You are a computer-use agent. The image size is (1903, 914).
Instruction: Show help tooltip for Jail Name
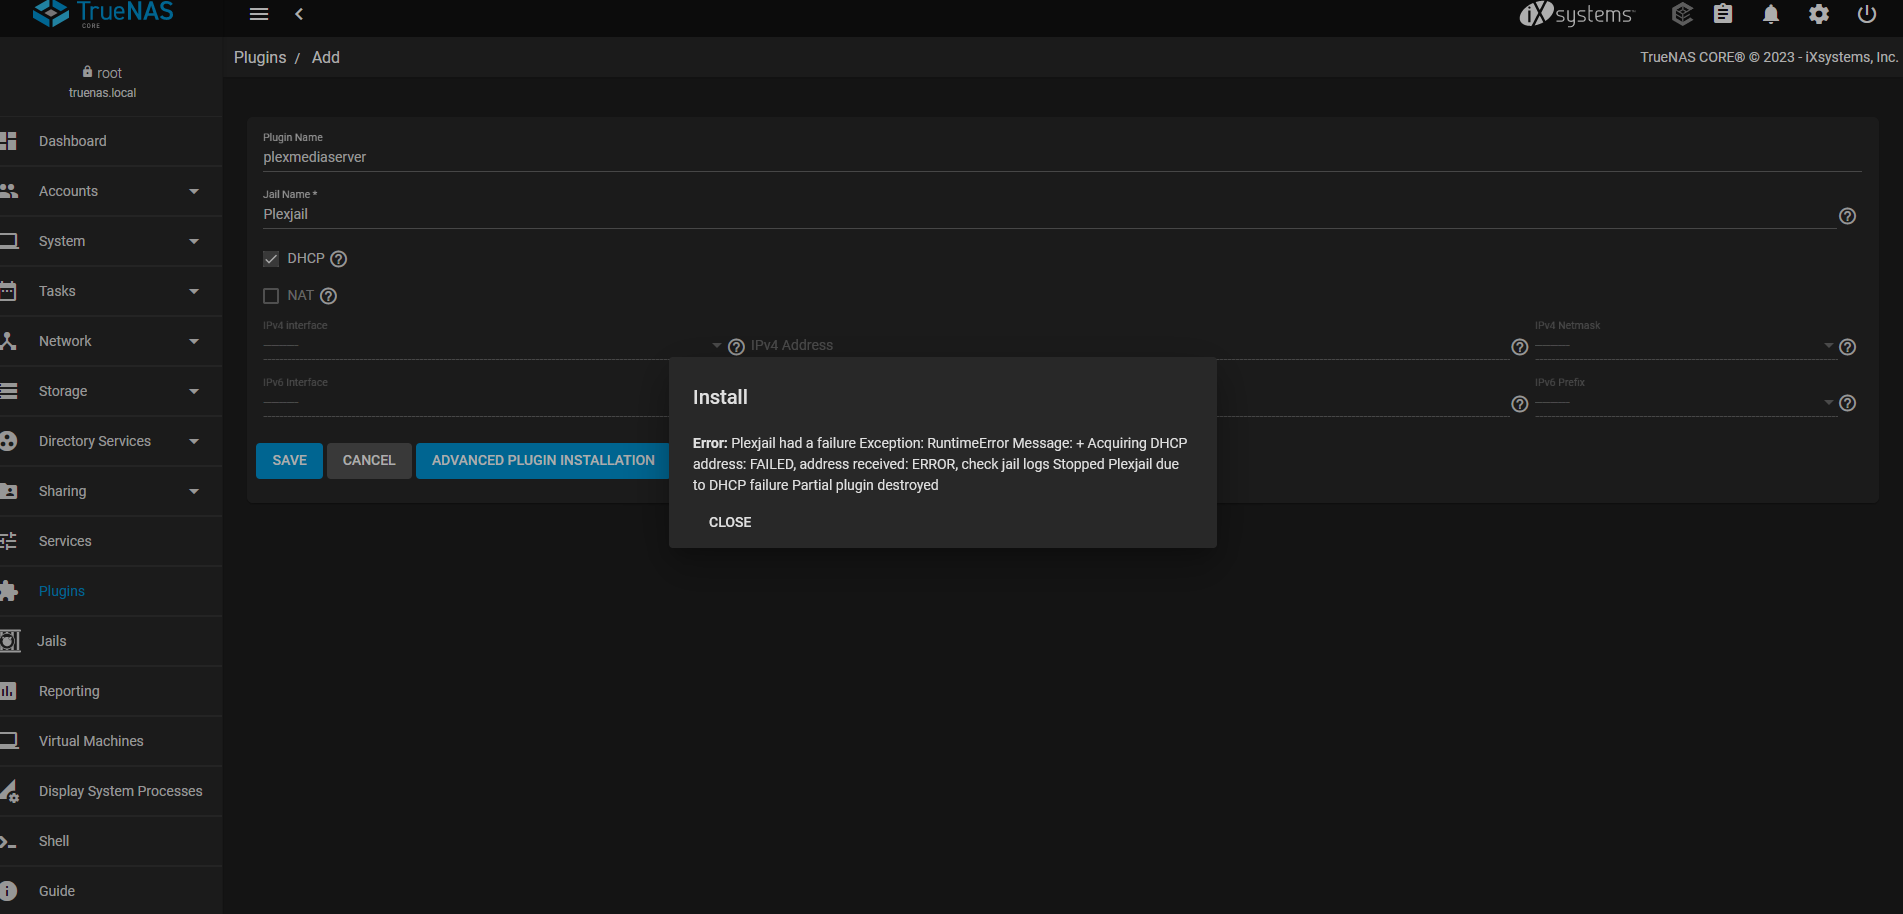click(x=1847, y=216)
